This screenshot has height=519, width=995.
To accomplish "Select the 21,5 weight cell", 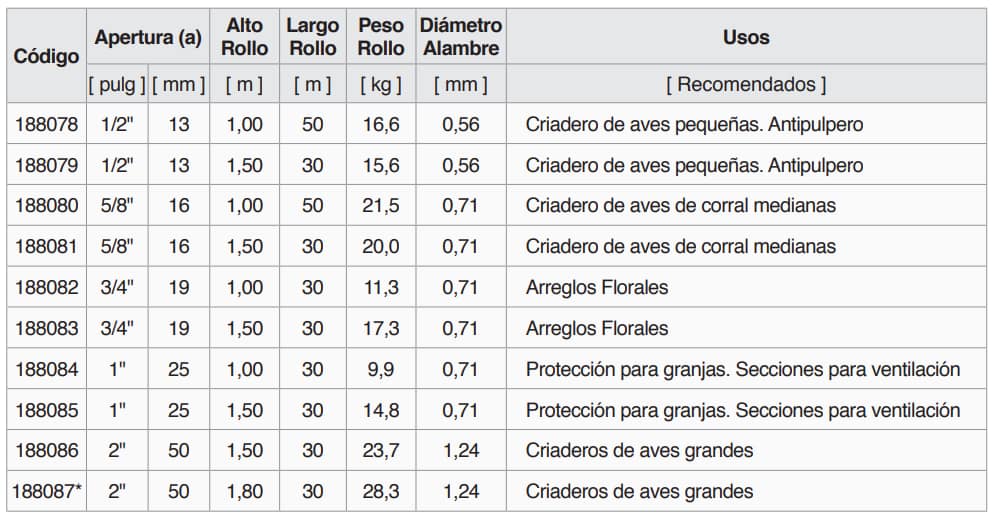I will 381,206.
